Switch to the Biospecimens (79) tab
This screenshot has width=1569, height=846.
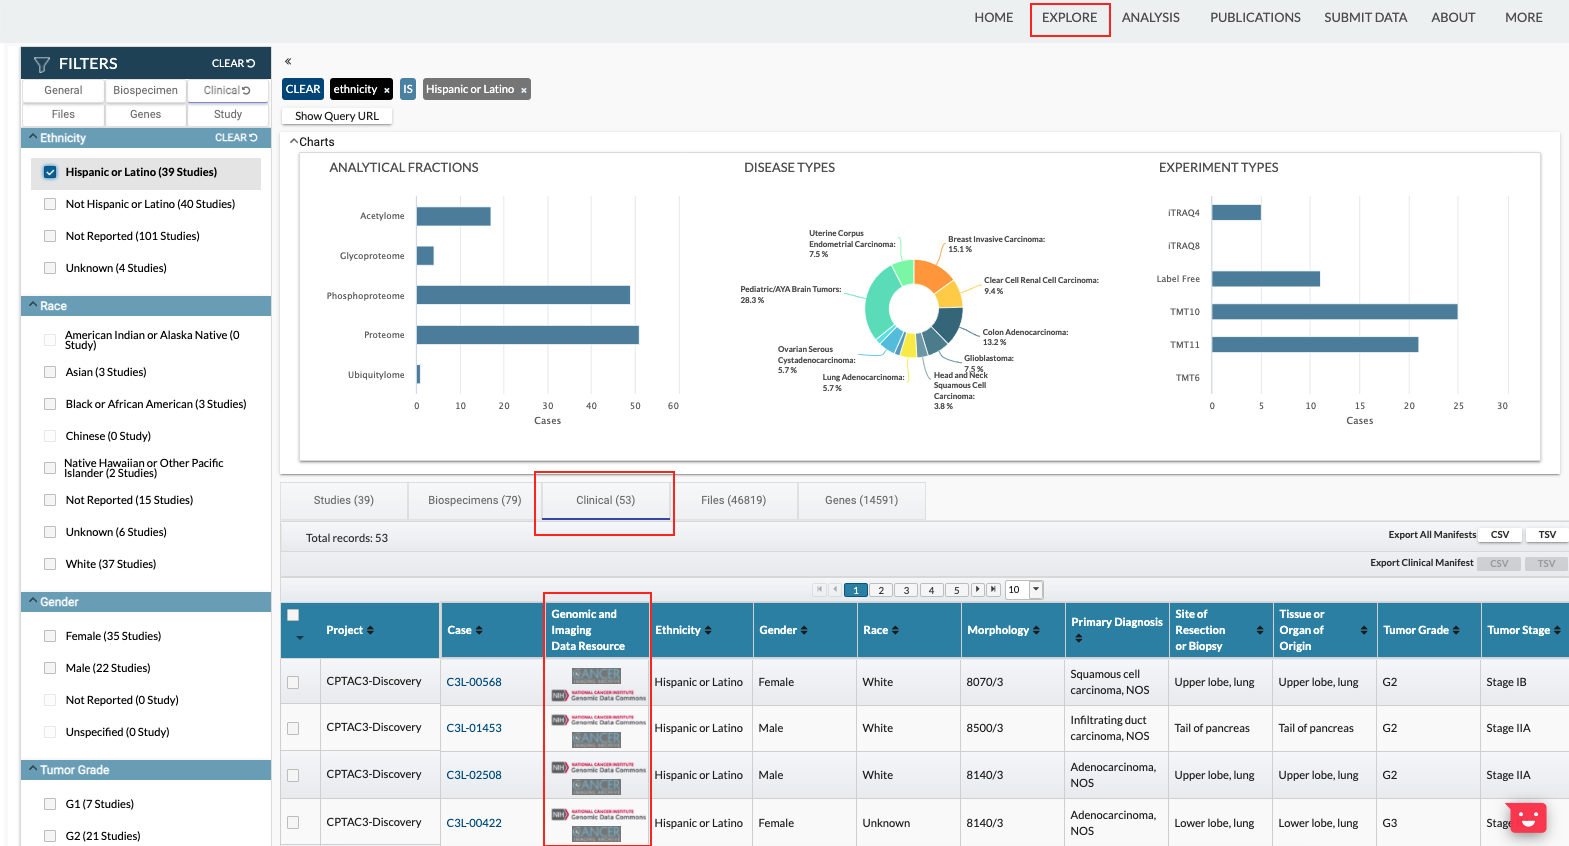pos(474,500)
